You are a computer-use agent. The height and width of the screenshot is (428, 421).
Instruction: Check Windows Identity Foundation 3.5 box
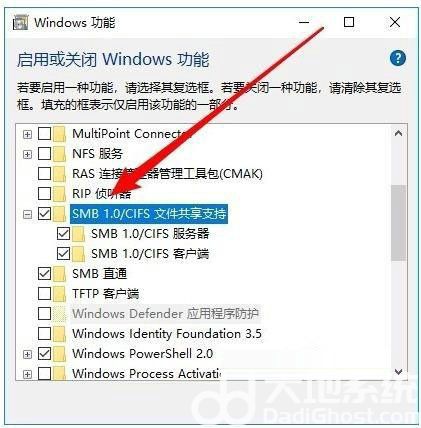click(44, 333)
